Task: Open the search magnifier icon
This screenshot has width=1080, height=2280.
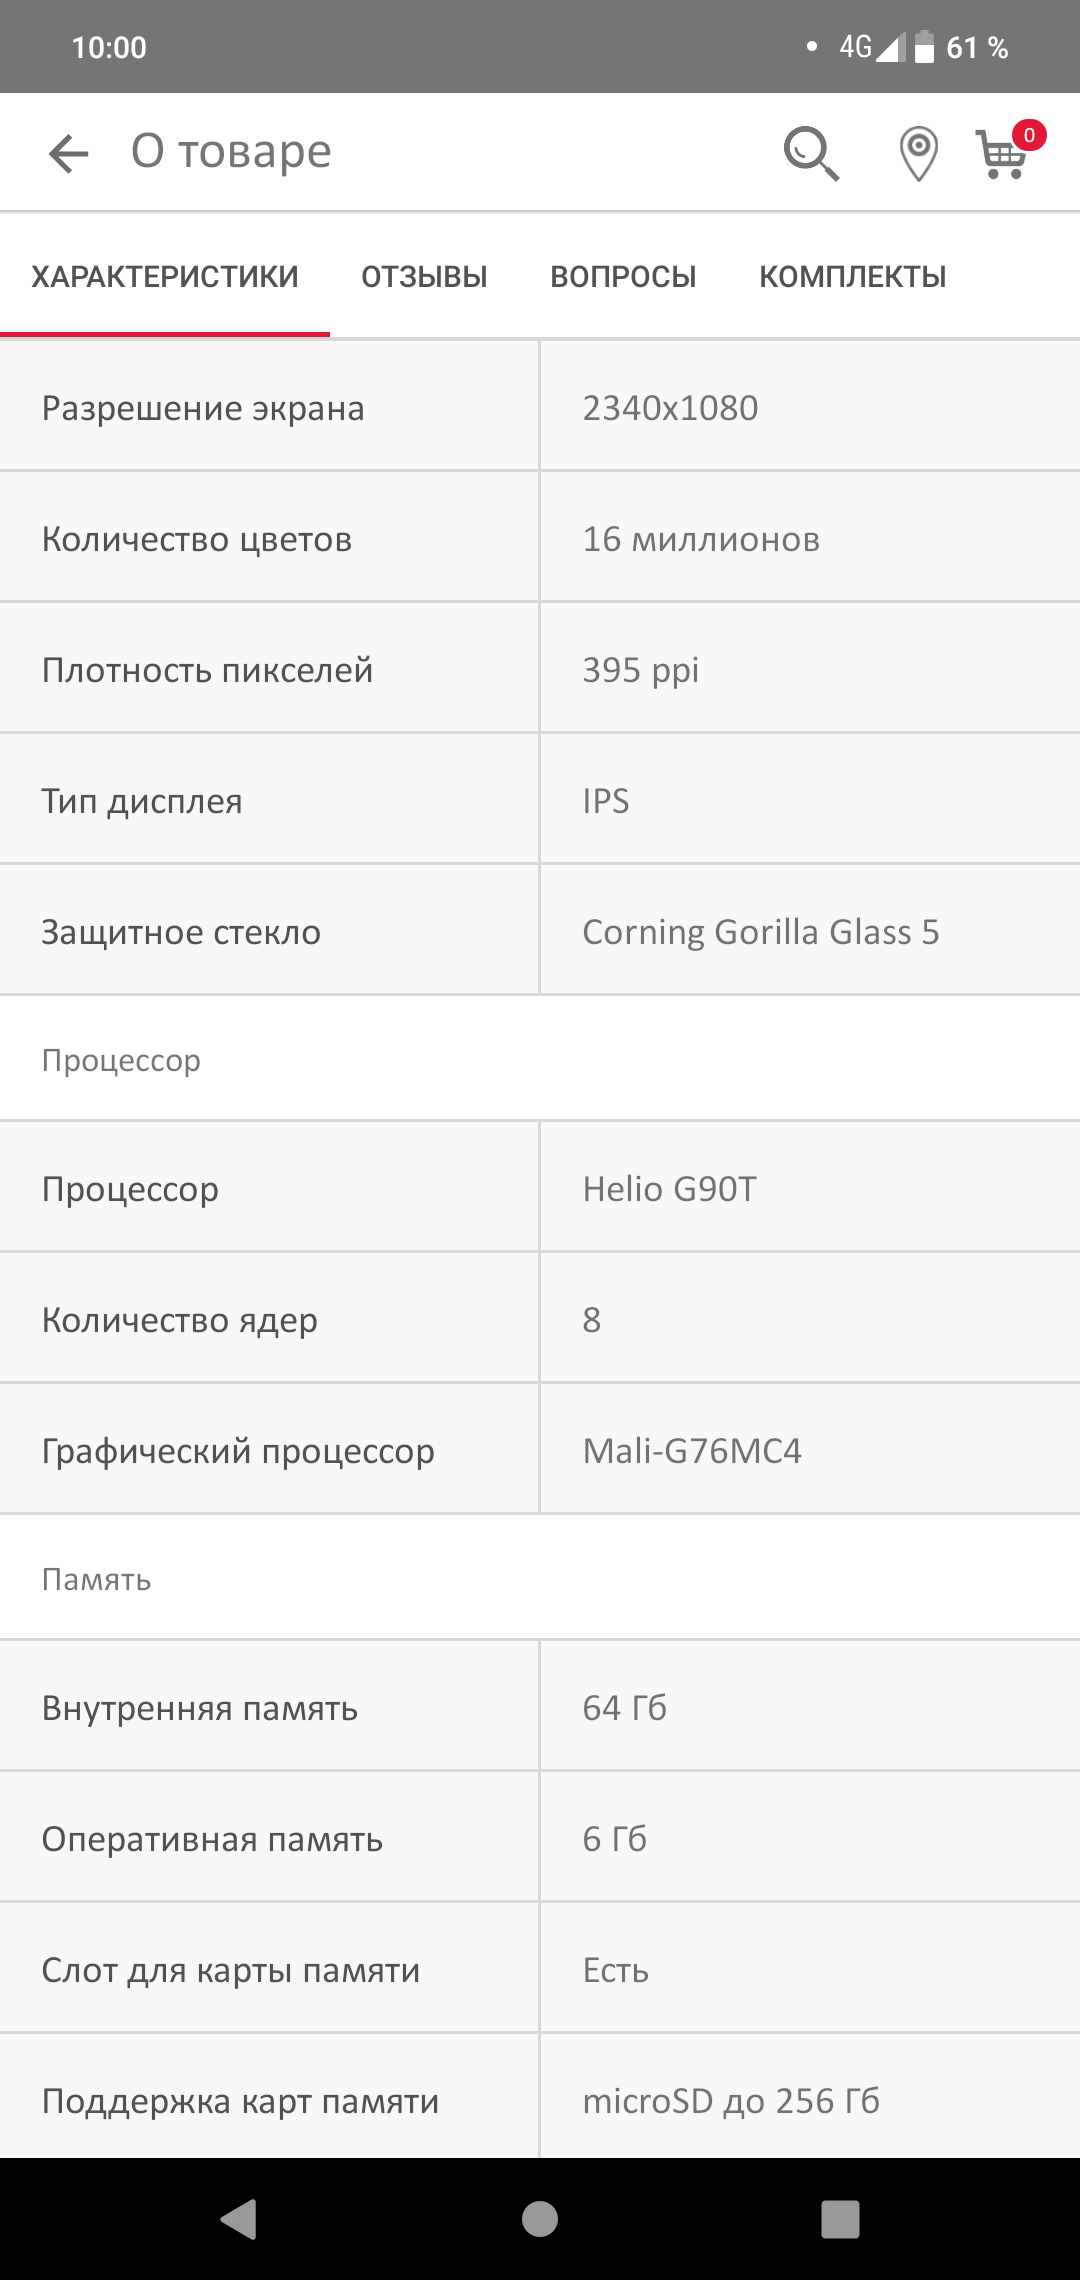Action: [810, 153]
